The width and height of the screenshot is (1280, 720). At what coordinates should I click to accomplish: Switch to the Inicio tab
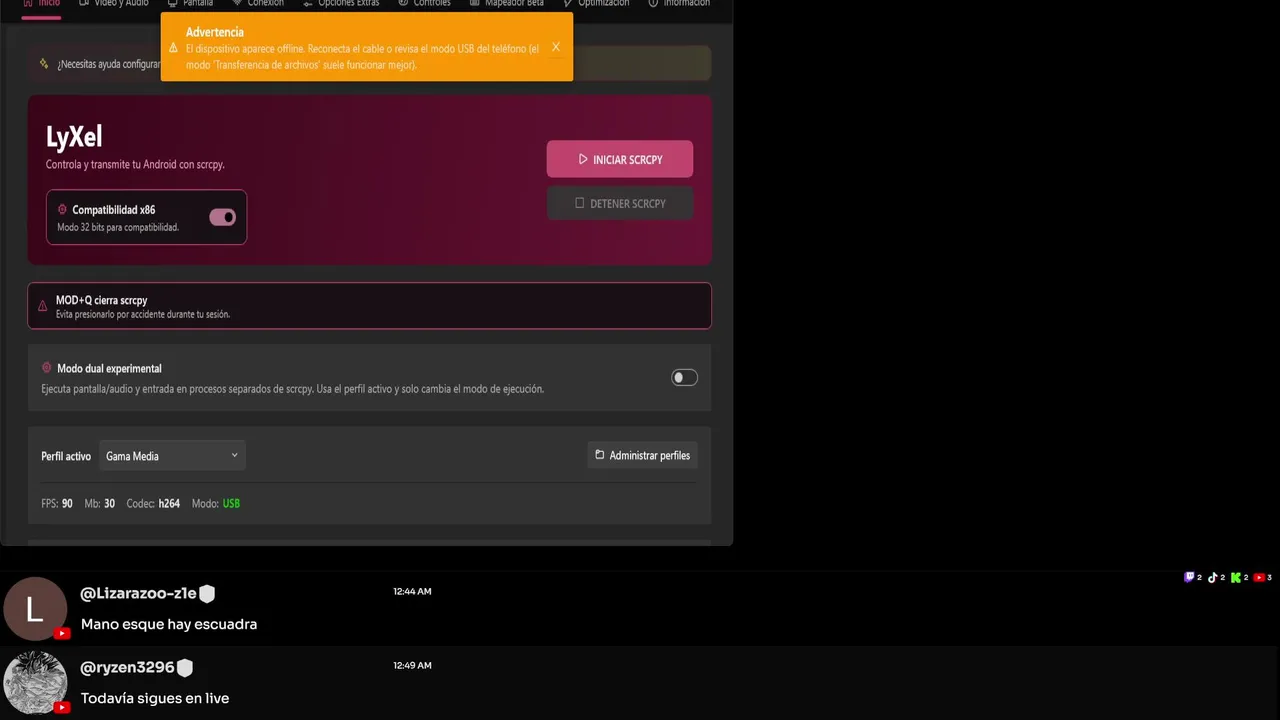tap(41, 4)
